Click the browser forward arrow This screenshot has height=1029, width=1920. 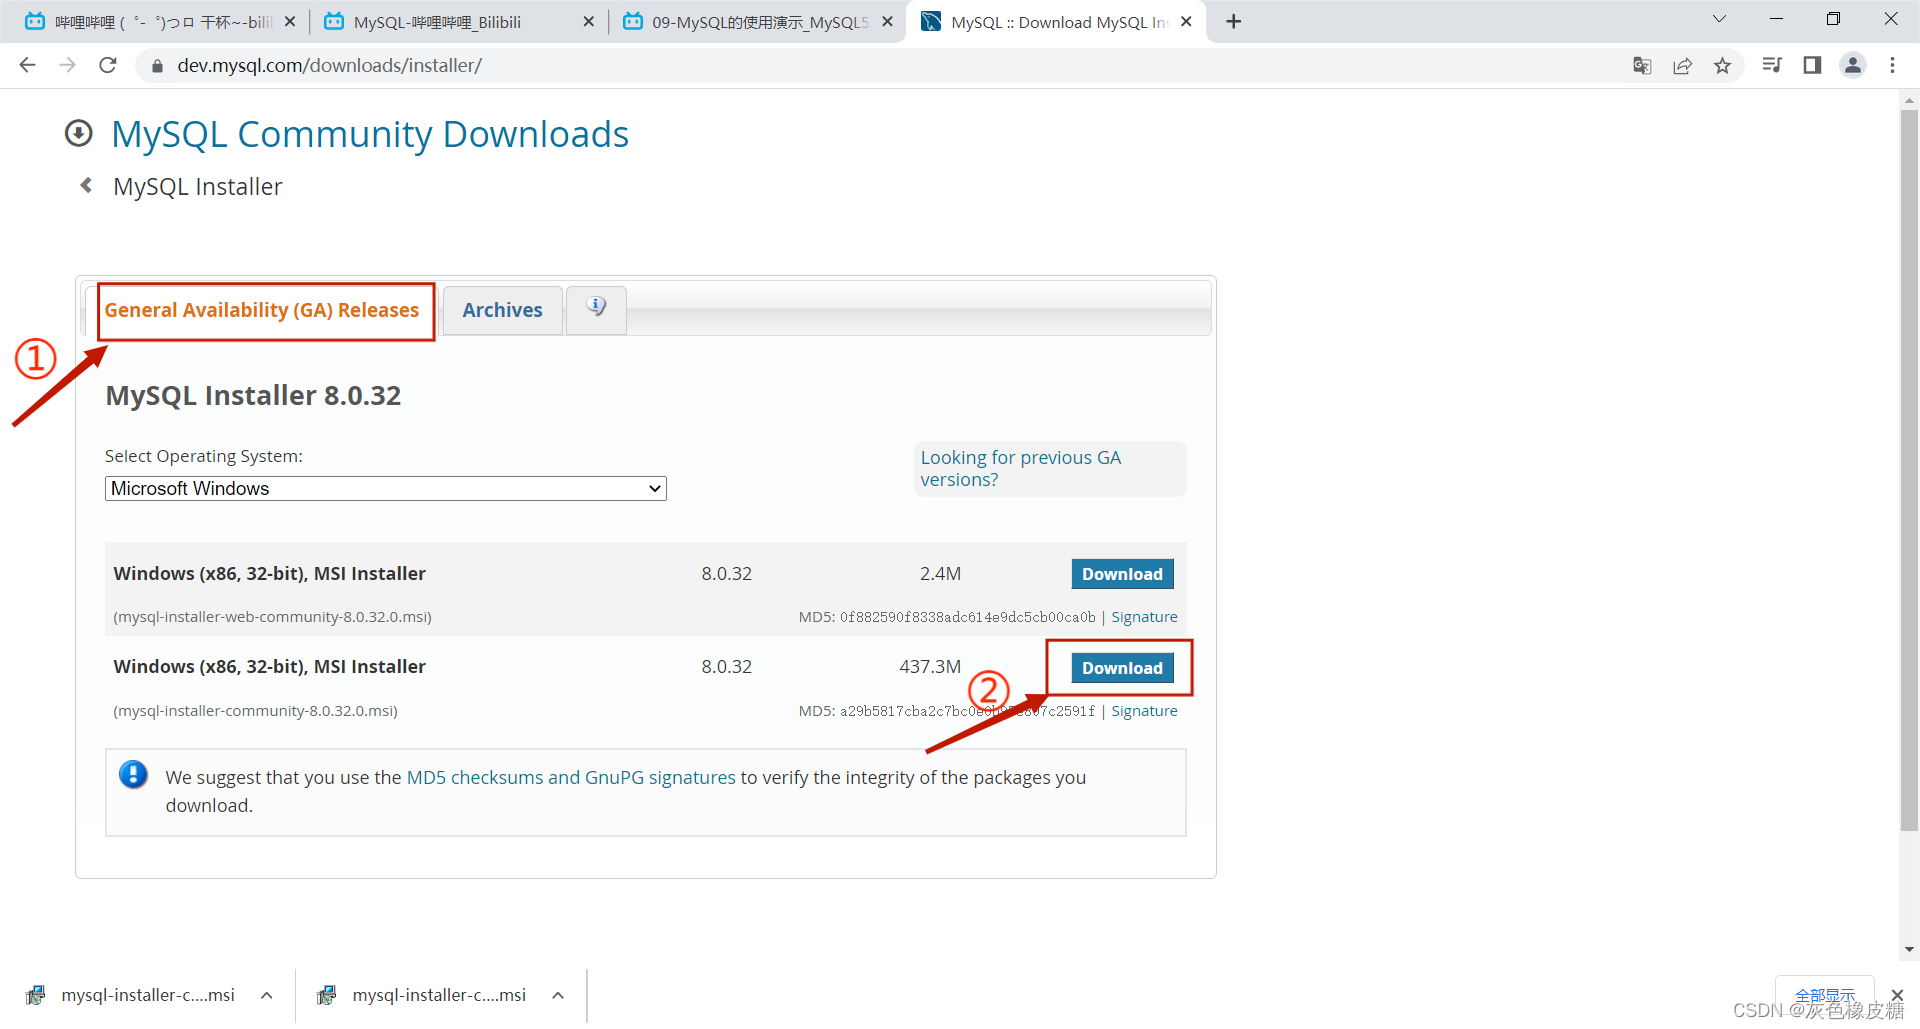click(x=67, y=65)
